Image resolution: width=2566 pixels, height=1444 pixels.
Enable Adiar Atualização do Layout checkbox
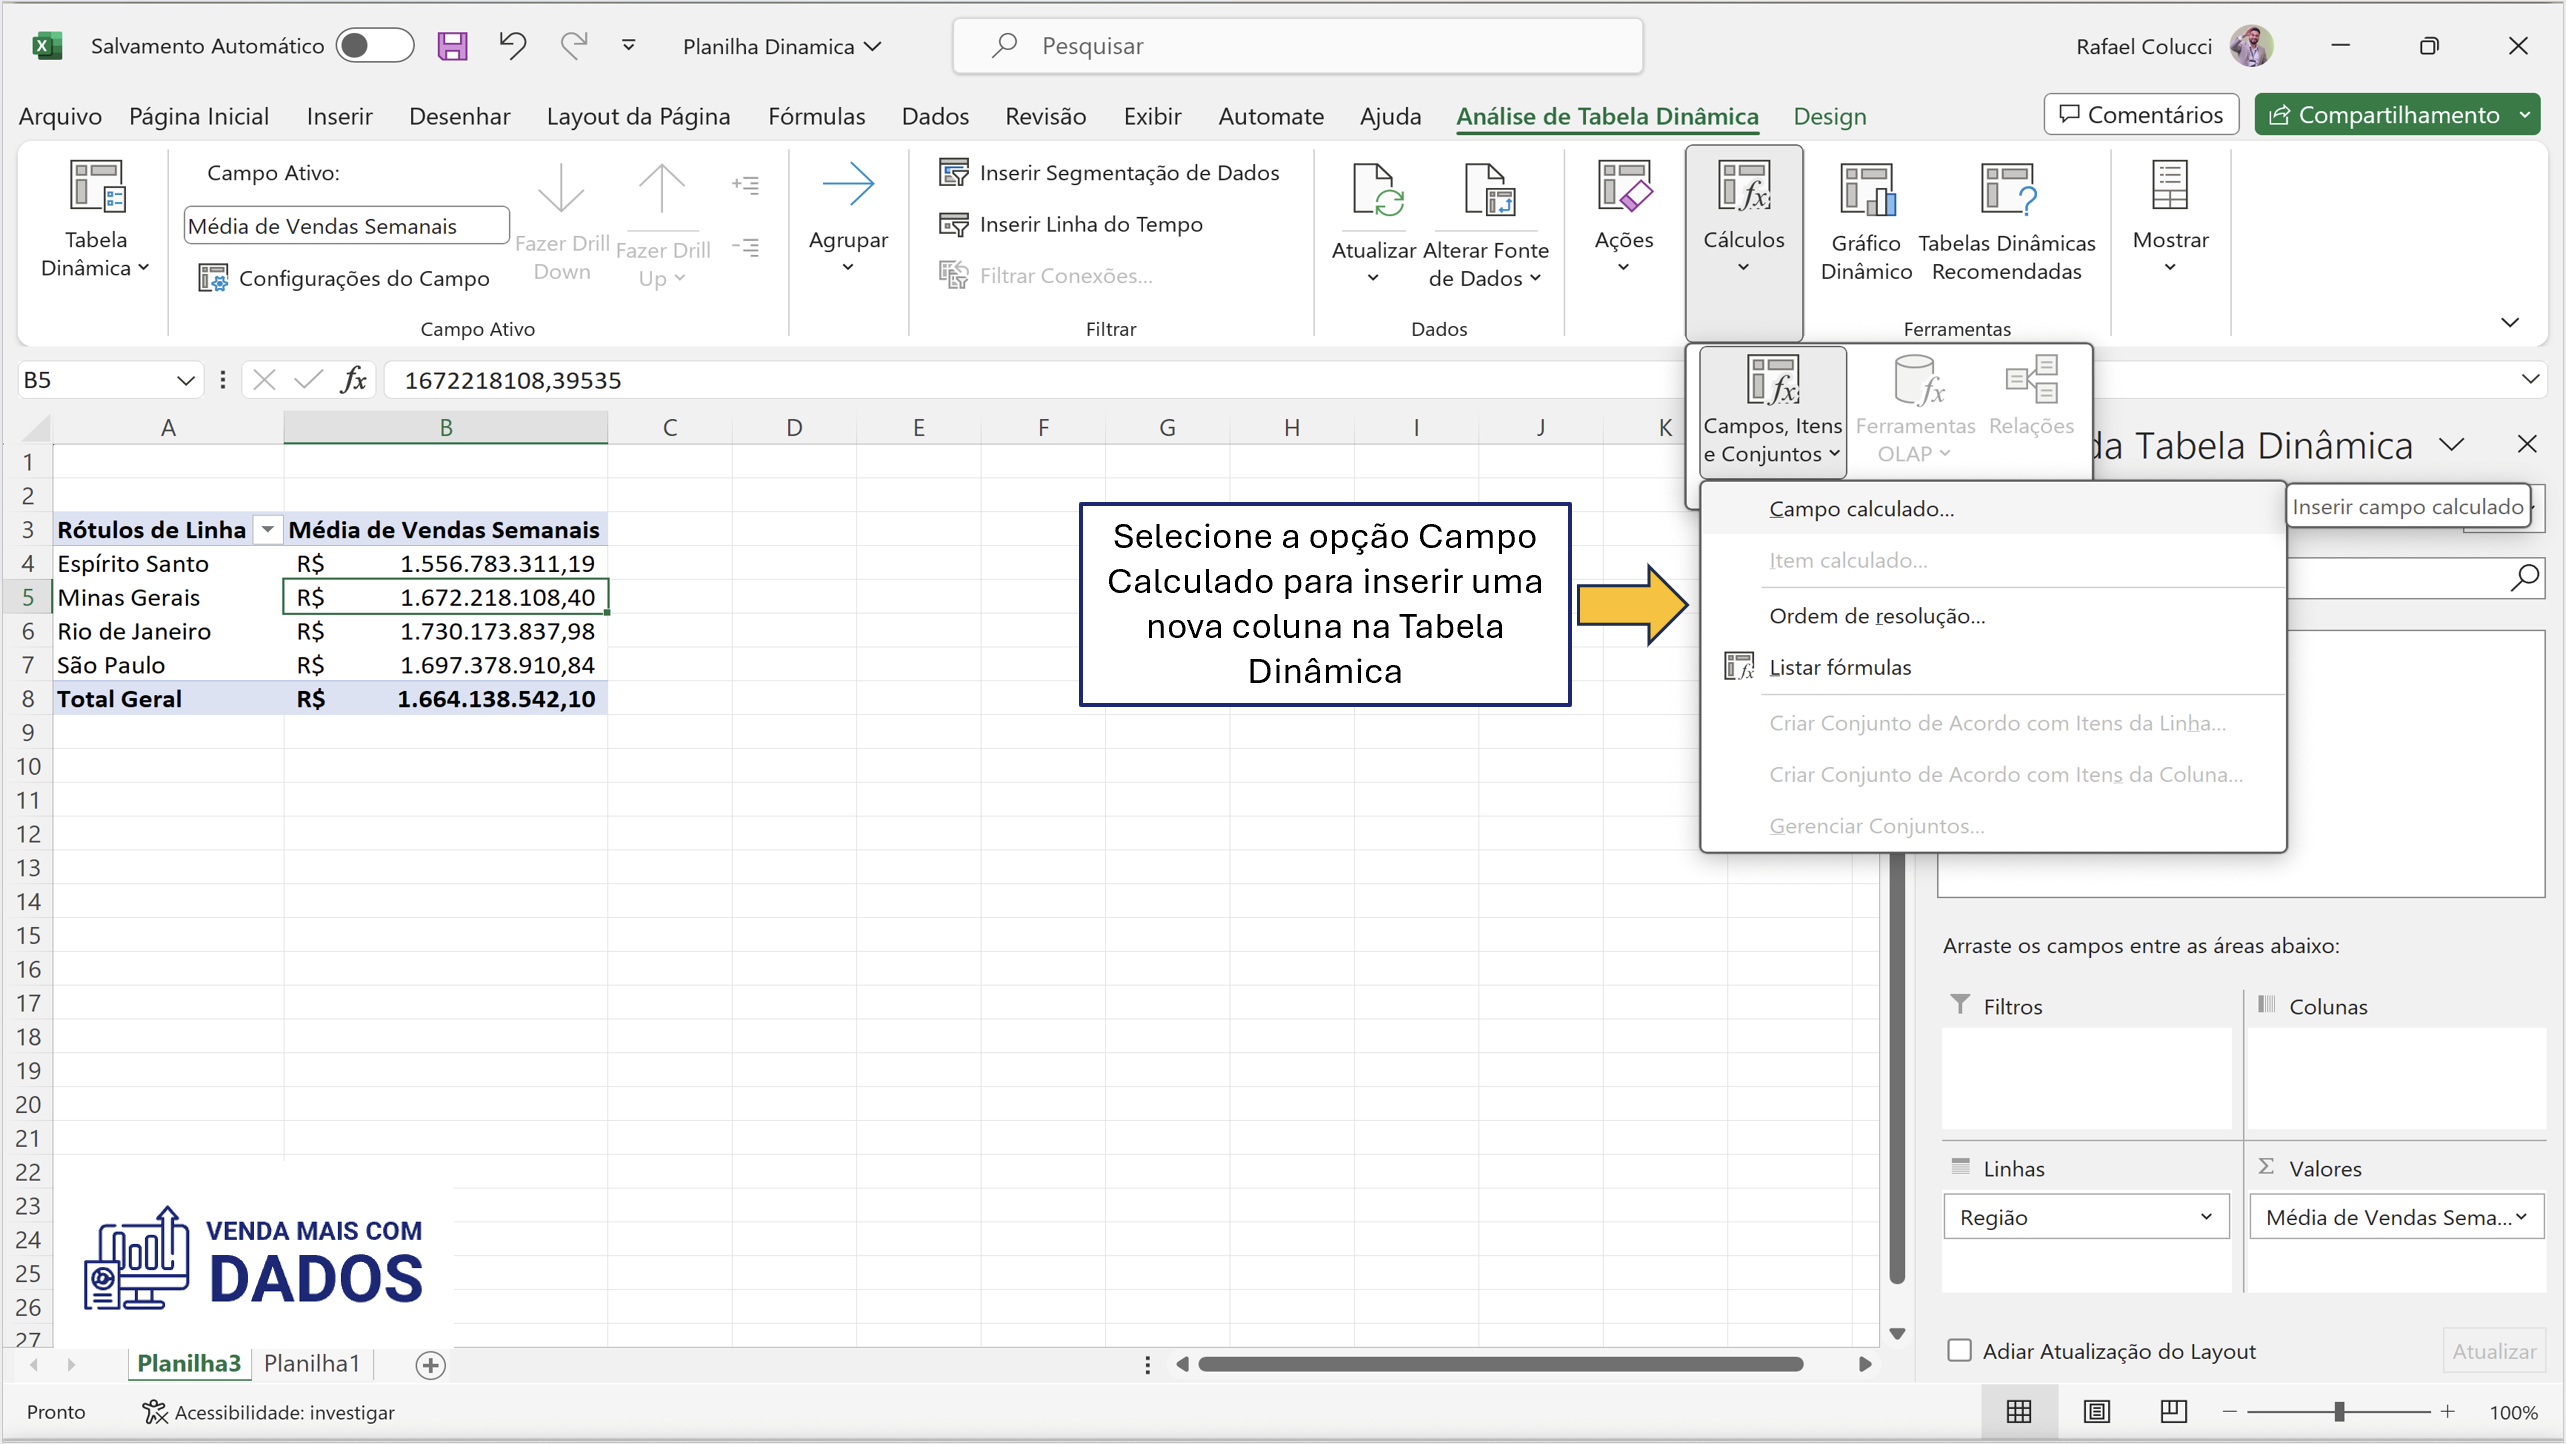coord(1960,1350)
